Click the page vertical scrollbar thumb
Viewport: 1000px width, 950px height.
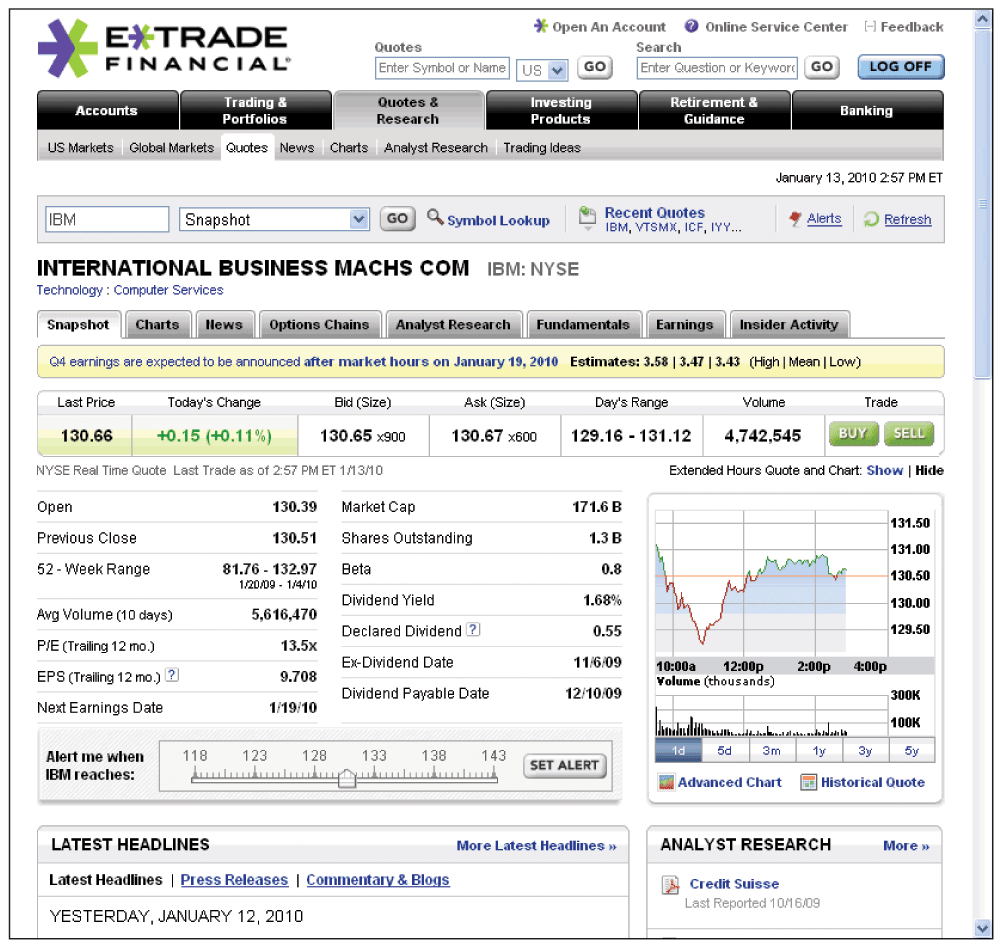pos(983,205)
